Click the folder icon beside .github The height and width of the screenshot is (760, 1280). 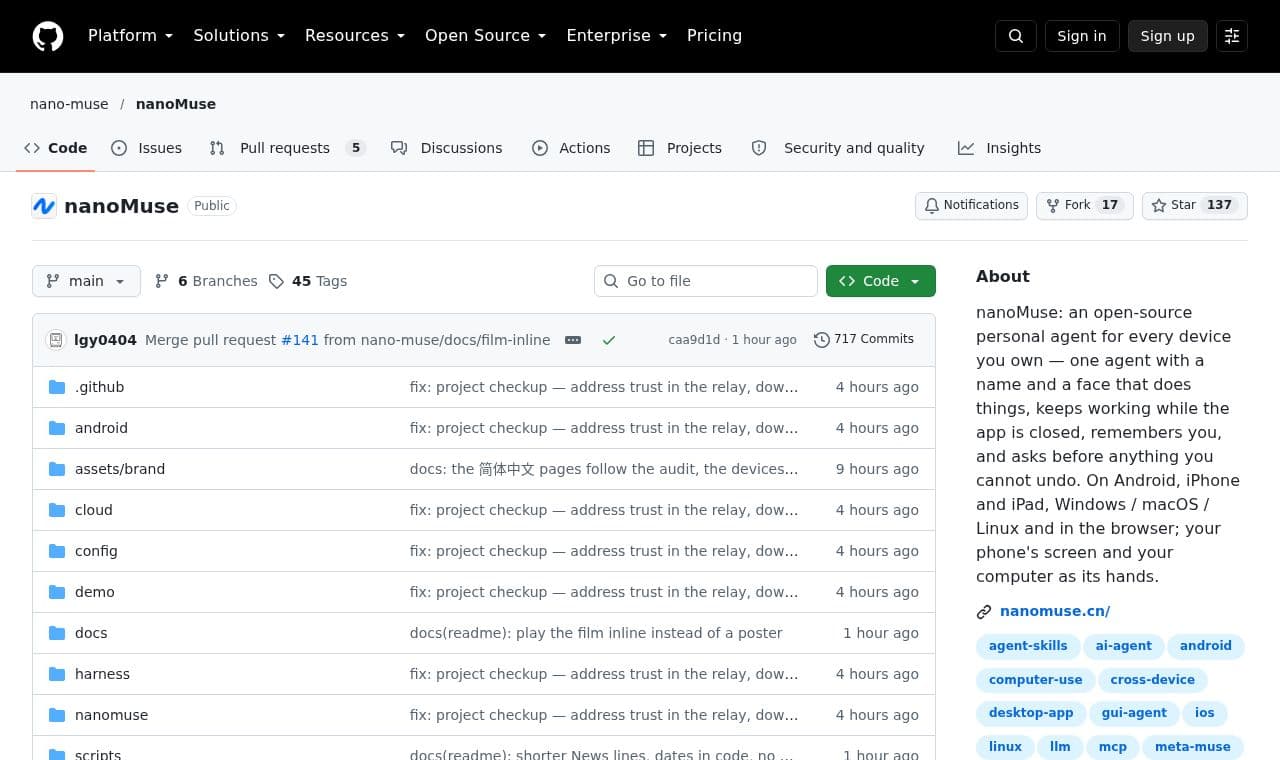point(57,387)
